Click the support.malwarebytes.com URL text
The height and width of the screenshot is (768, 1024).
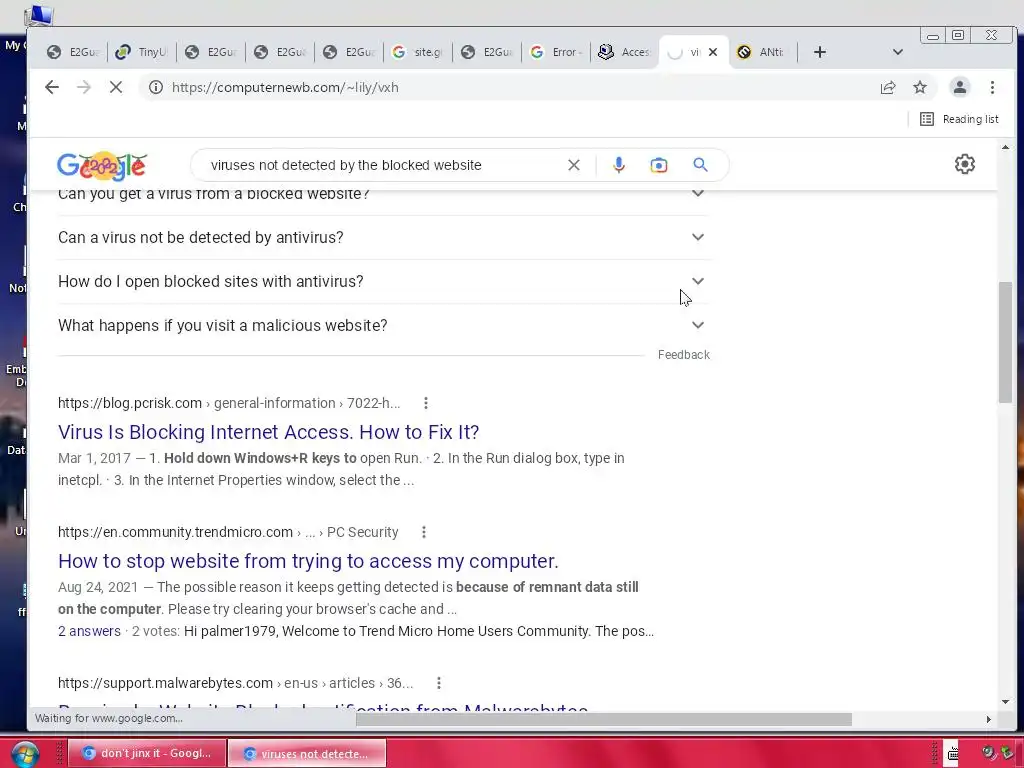tap(165, 683)
